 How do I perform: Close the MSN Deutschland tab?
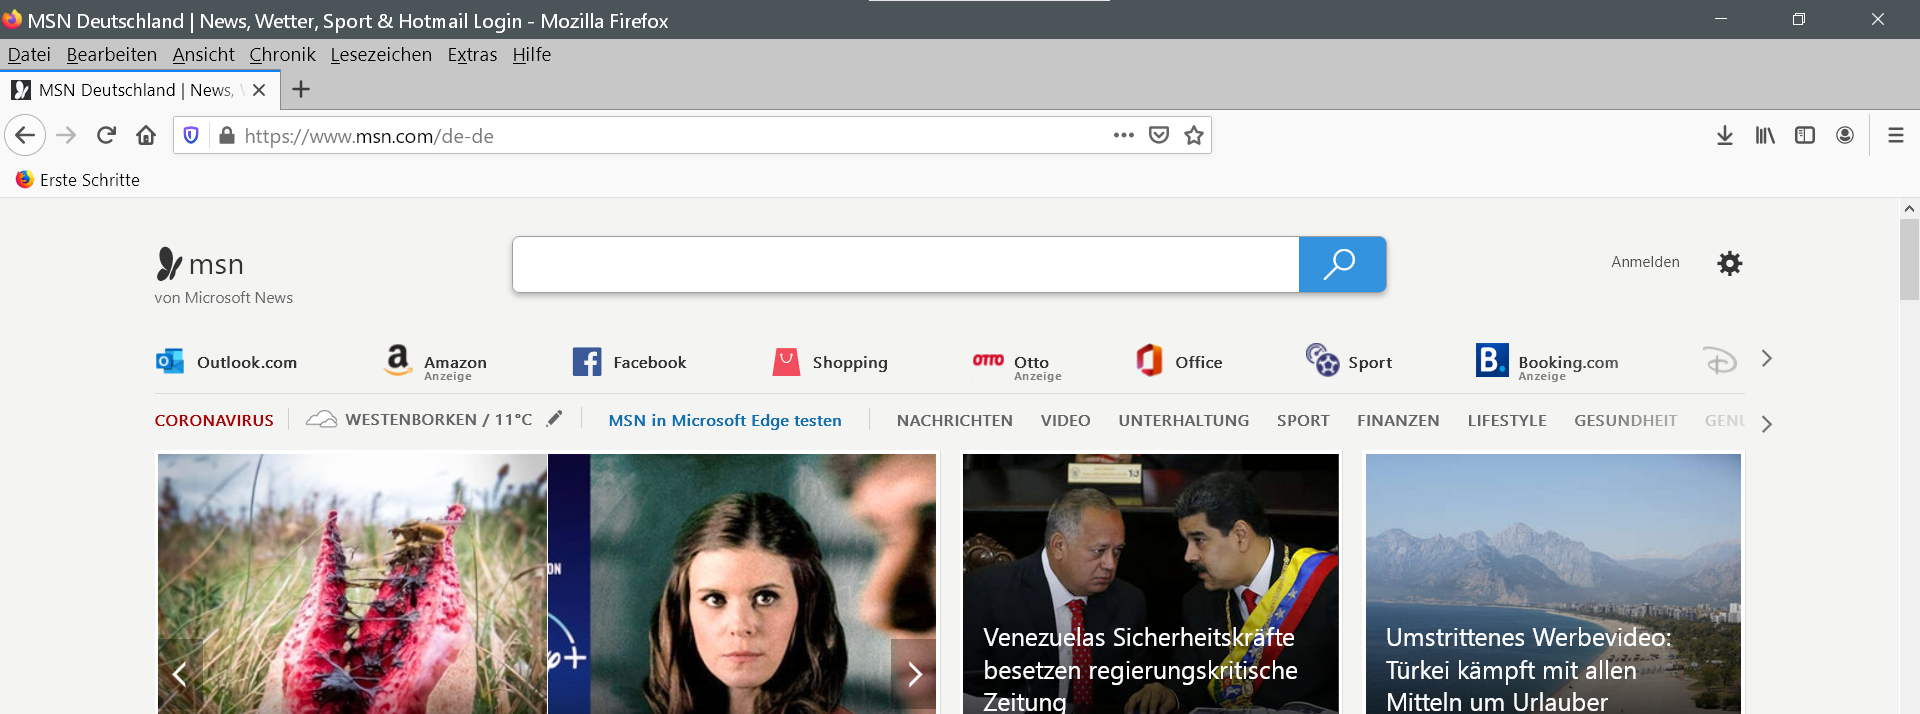point(259,90)
